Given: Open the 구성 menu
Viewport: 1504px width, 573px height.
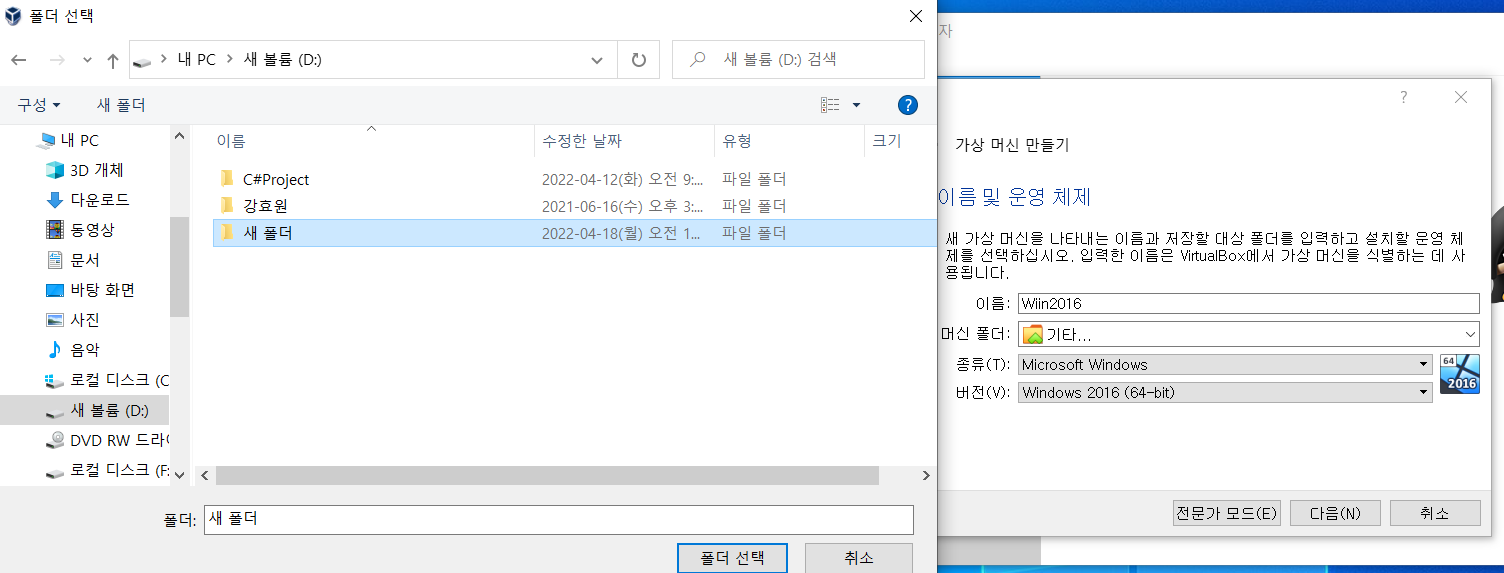Looking at the screenshot, I should 39,105.
